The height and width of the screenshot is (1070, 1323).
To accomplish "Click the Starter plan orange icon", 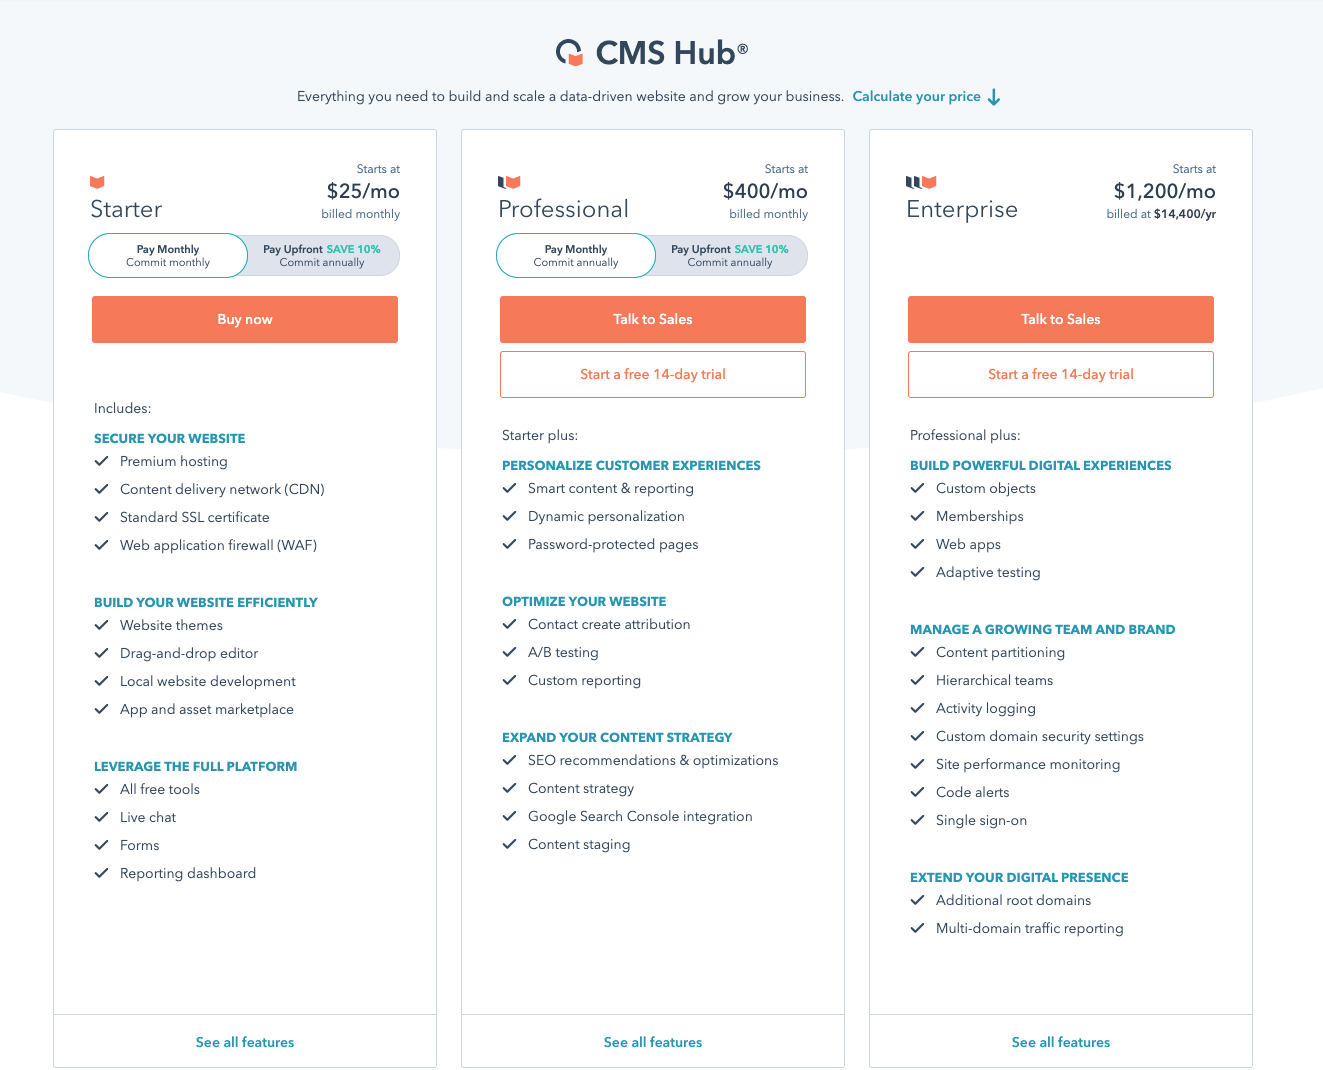I will [97, 182].
